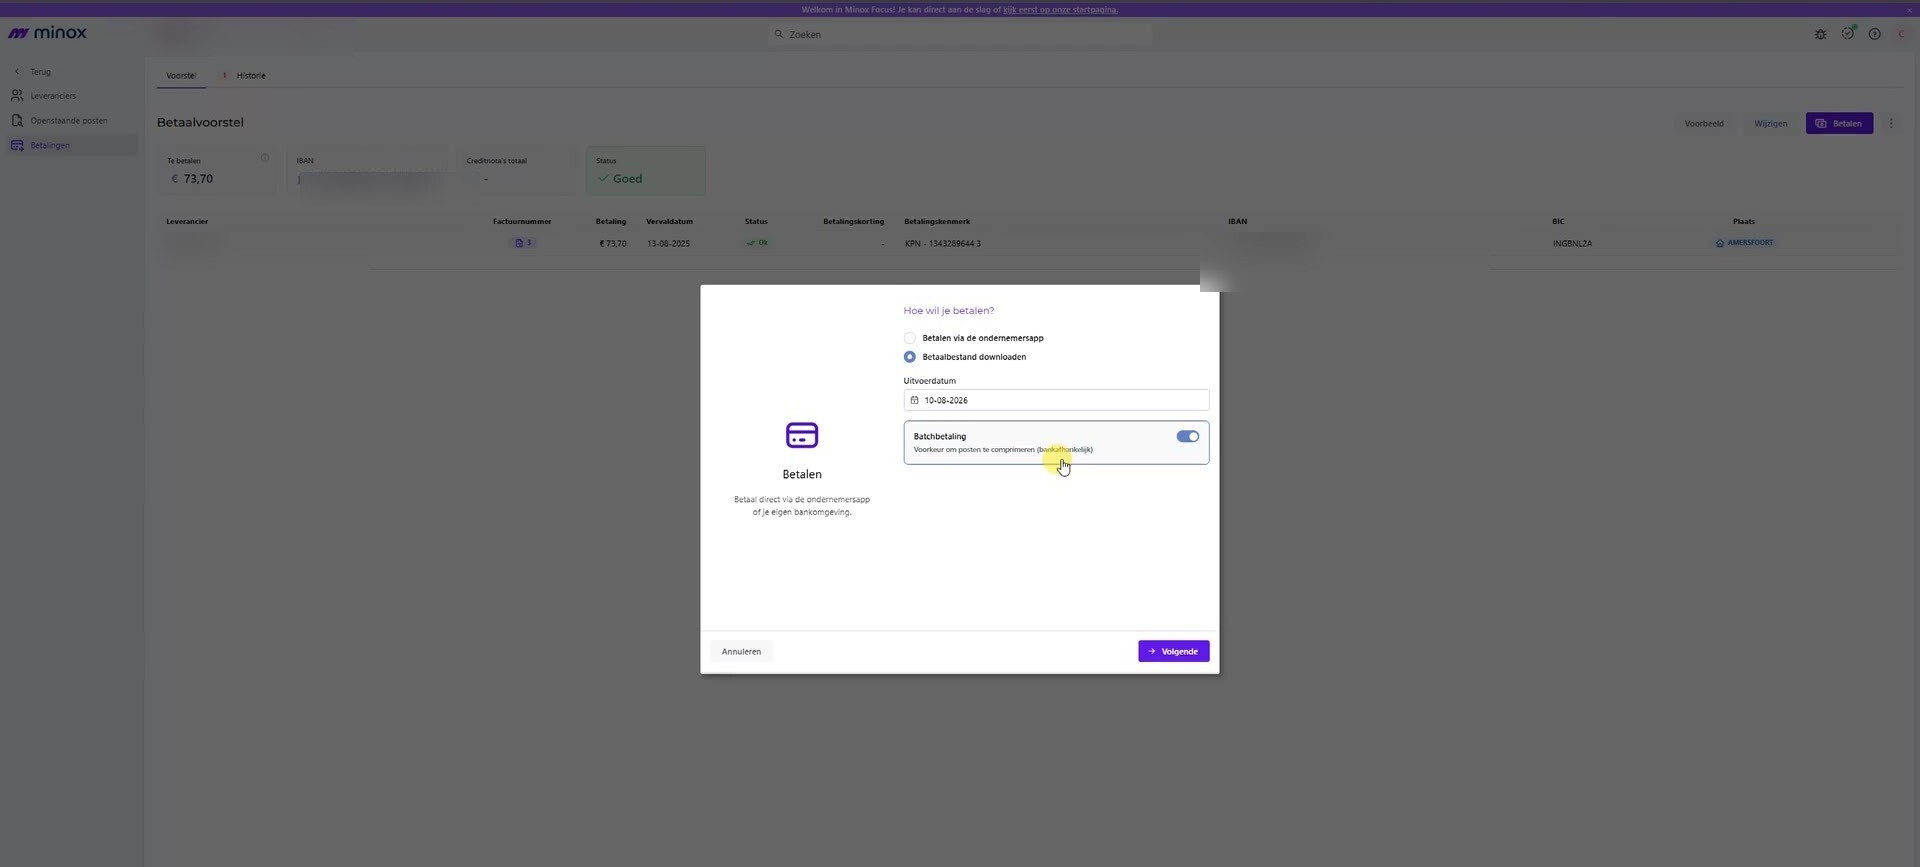Click the '€ 73,70' amount in table row
The width and height of the screenshot is (1920, 867).
click(613, 244)
